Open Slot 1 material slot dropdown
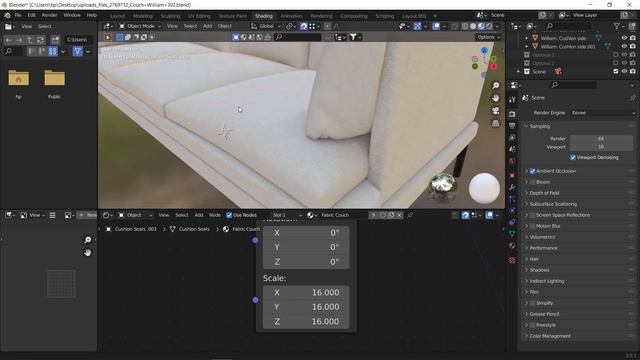Image resolution: width=640 pixels, height=360 pixels. click(x=287, y=215)
